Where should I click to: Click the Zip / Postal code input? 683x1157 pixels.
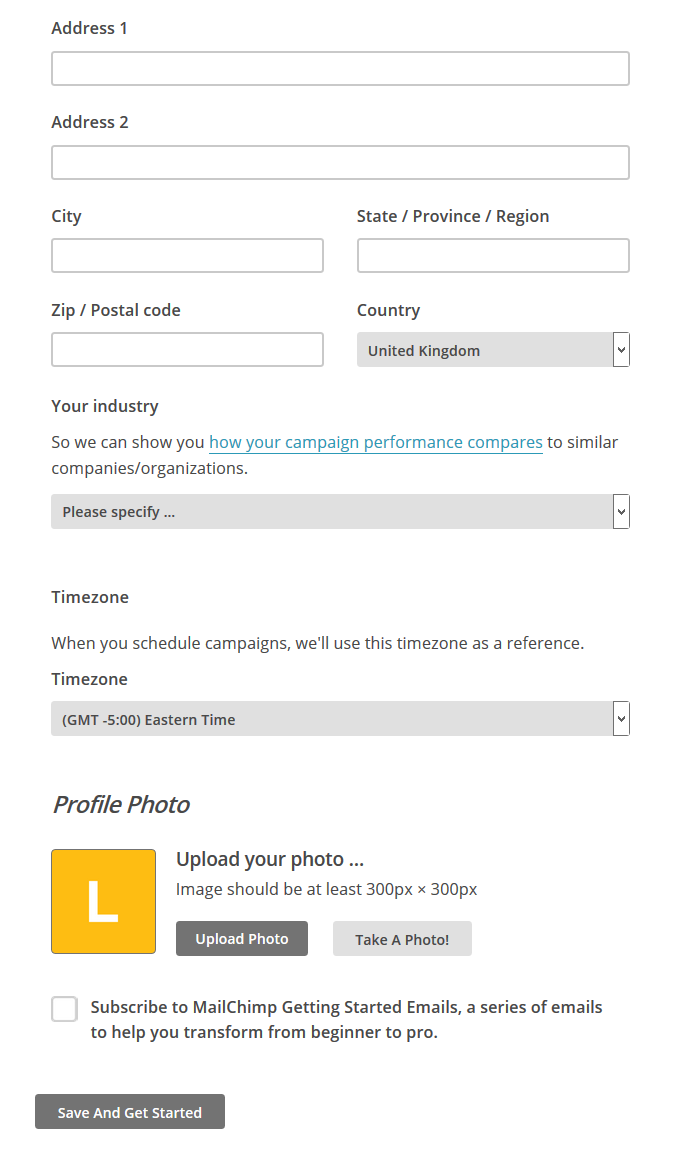click(187, 350)
